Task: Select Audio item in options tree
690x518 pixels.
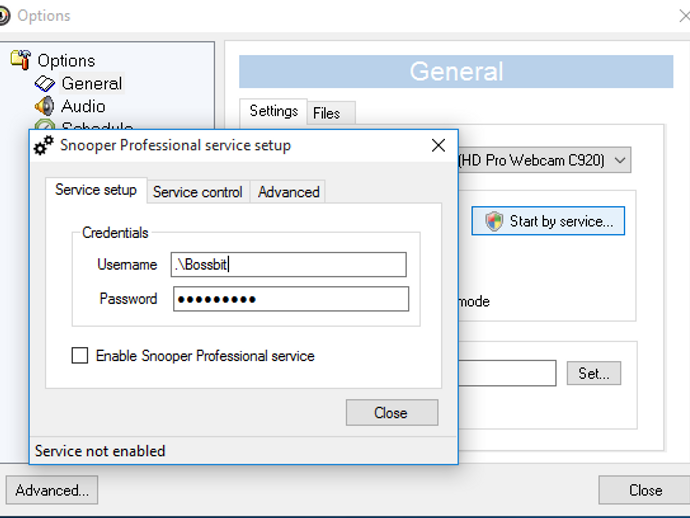Action: tap(83, 106)
